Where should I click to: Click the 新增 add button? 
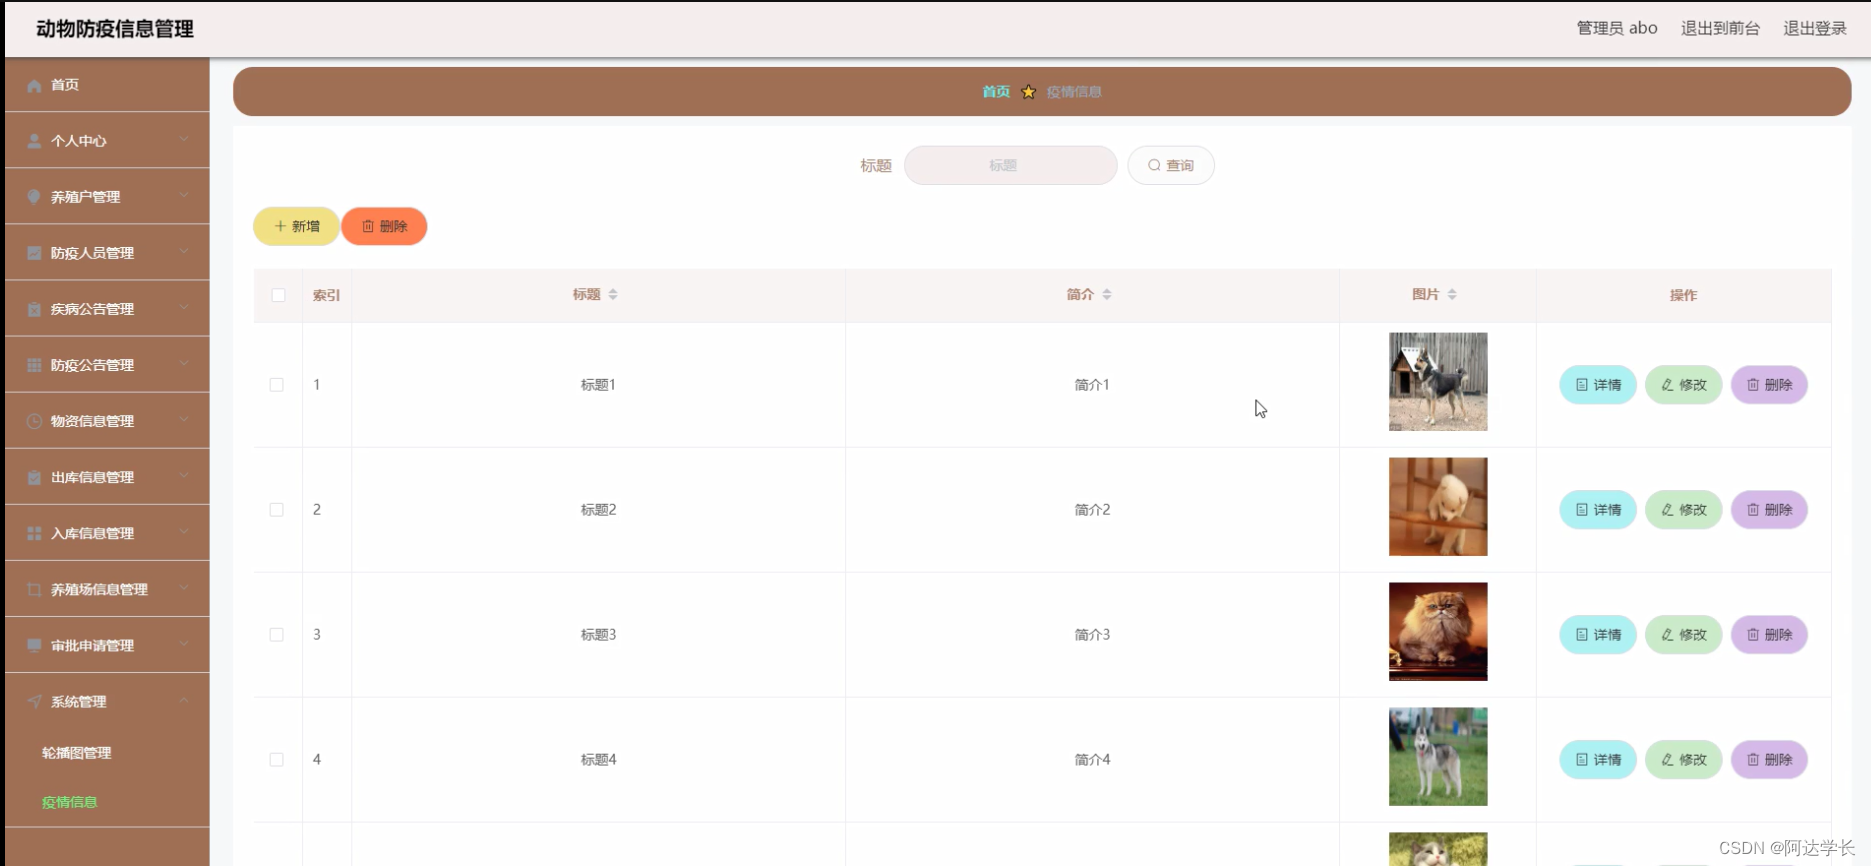pyautogui.click(x=296, y=226)
